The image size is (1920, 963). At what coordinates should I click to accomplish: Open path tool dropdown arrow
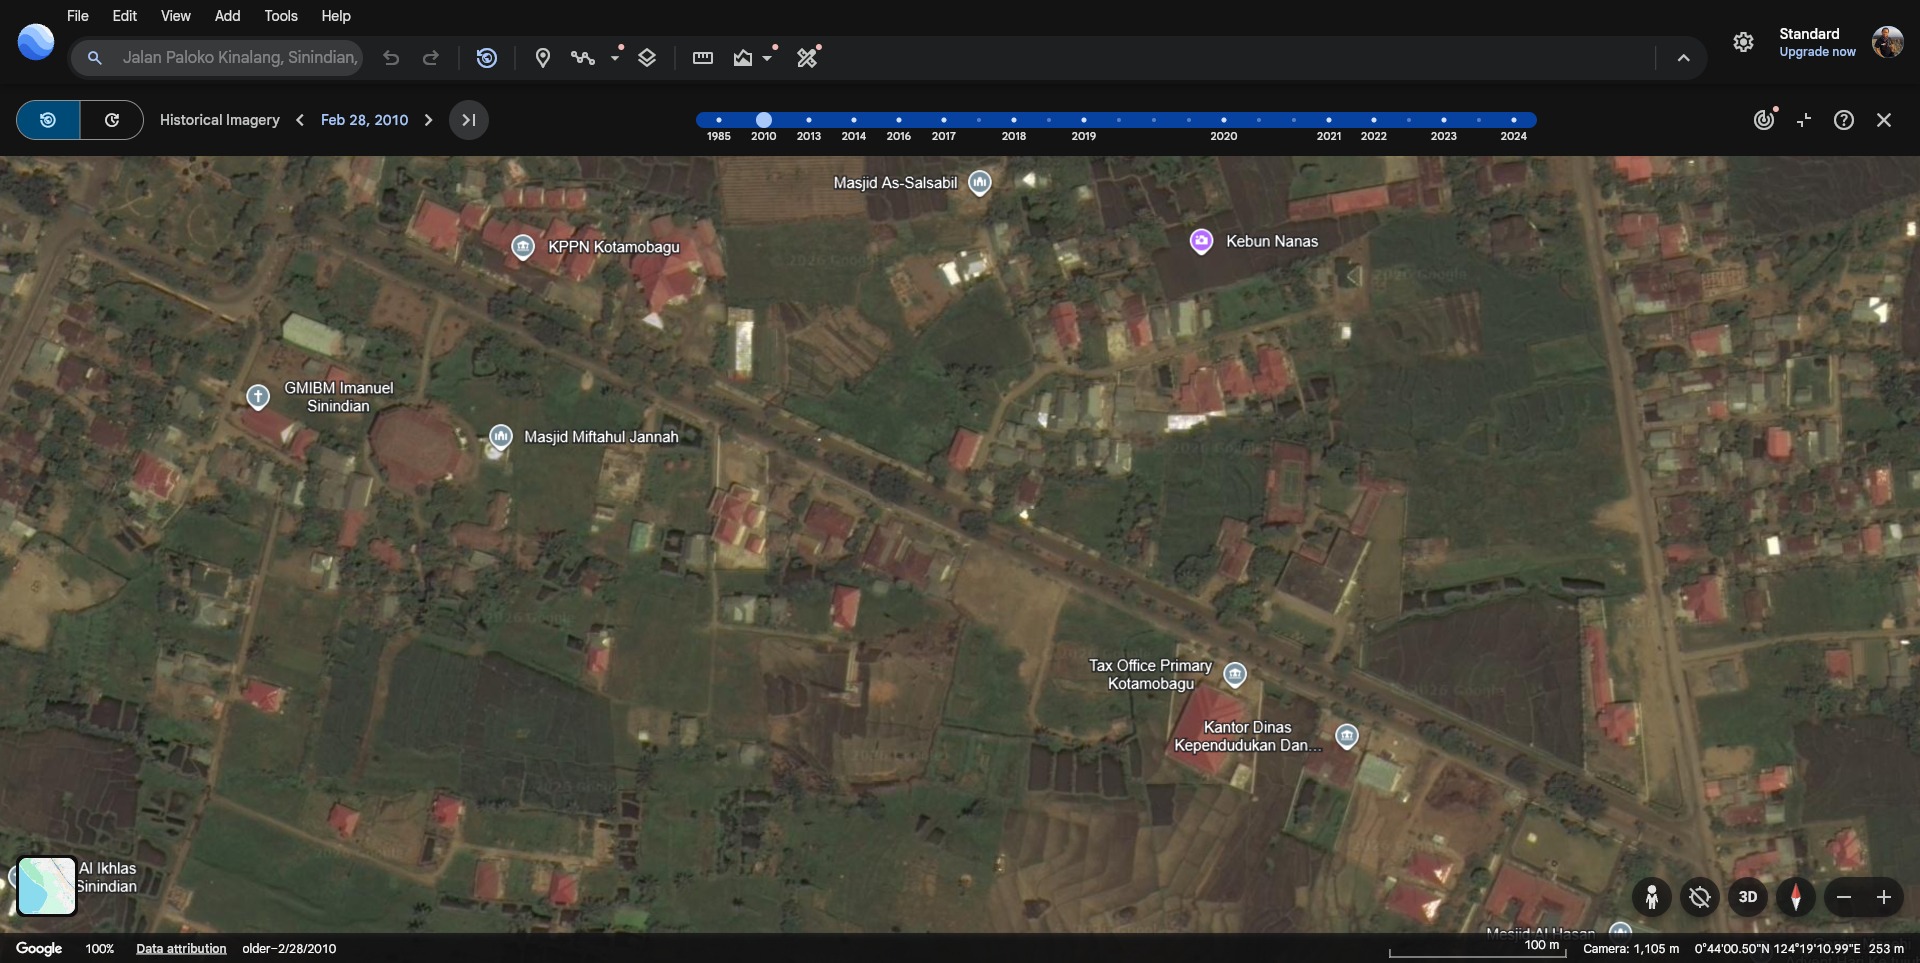[x=616, y=57]
